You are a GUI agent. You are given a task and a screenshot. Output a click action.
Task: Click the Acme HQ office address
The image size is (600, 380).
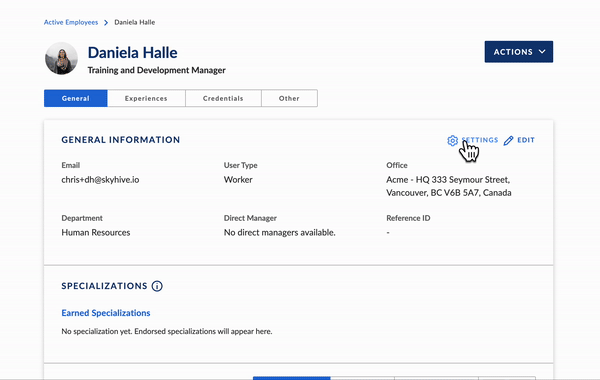click(449, 186)
